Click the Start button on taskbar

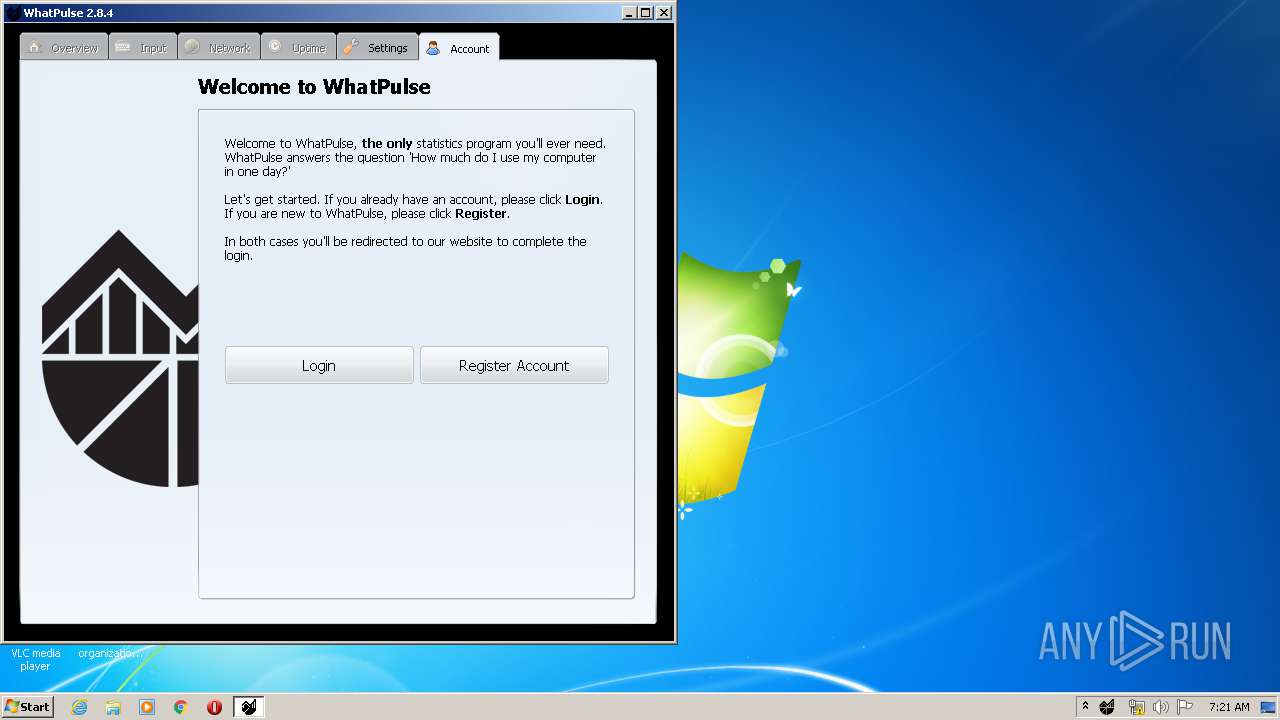click(x=27, y=707)
